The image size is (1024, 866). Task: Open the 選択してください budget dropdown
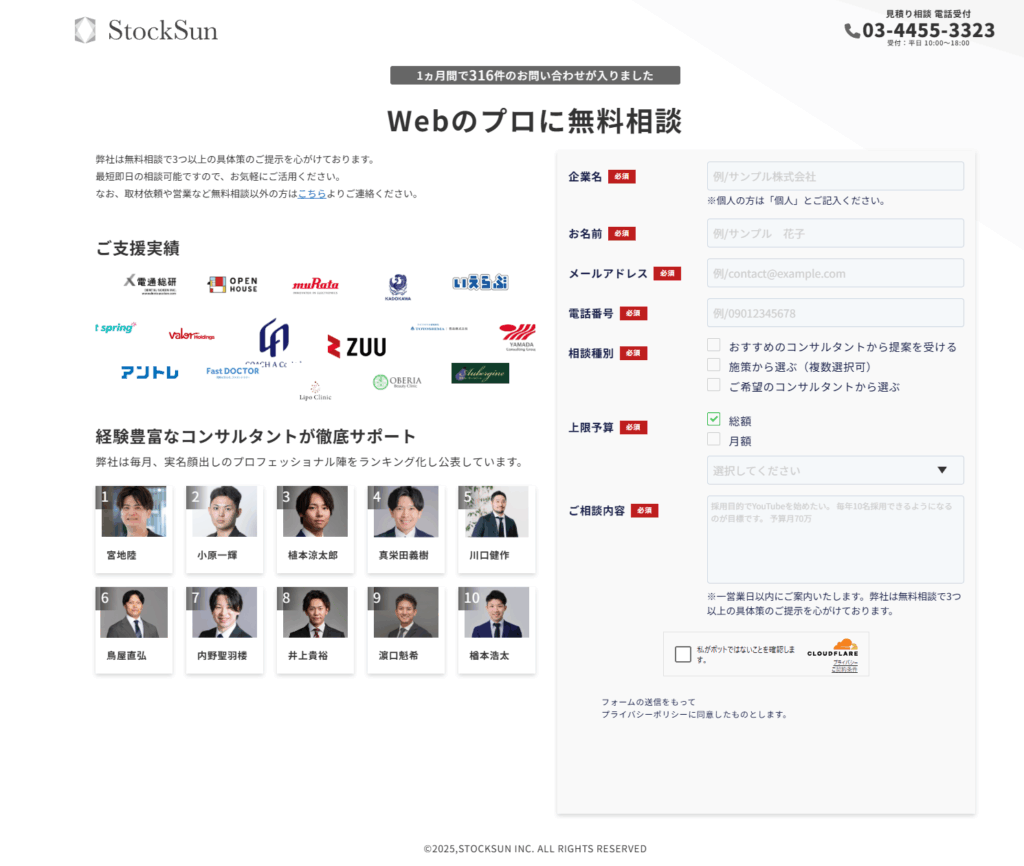835,470
